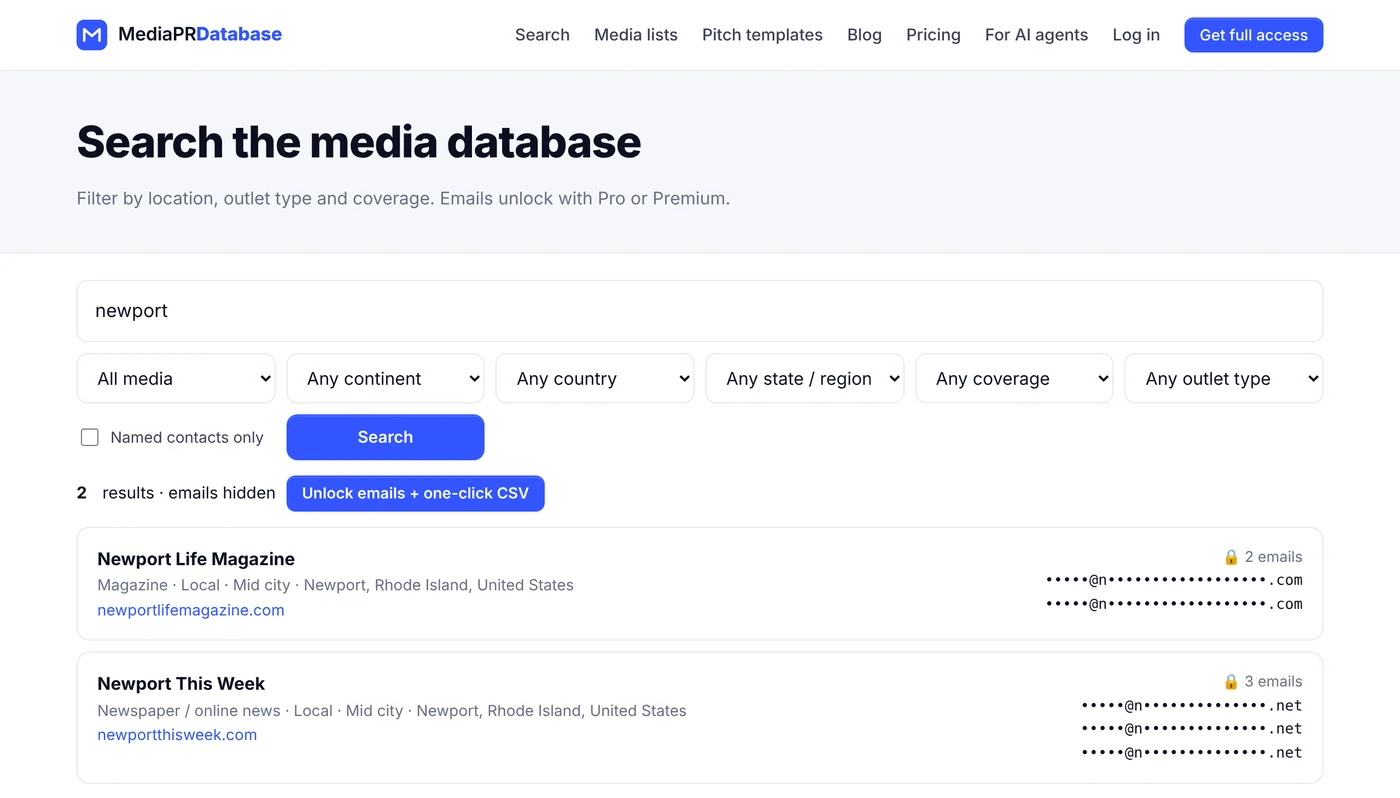Viewport: 1400px width, 798px height.
Task: Click "Newspaper / online news" description line
Action: (x=392, y=711)
